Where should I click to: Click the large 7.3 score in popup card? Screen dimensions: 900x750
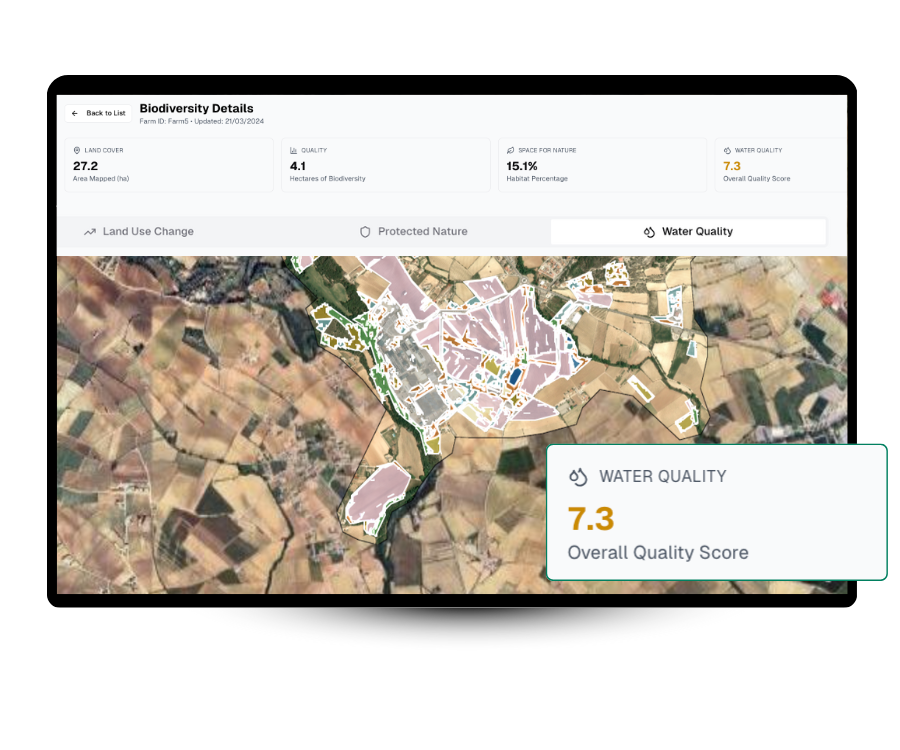591,519
